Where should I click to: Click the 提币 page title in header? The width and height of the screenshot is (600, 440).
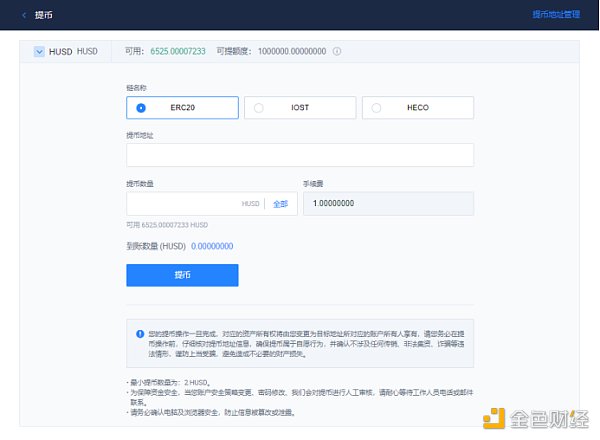click(x=45, y=15)
